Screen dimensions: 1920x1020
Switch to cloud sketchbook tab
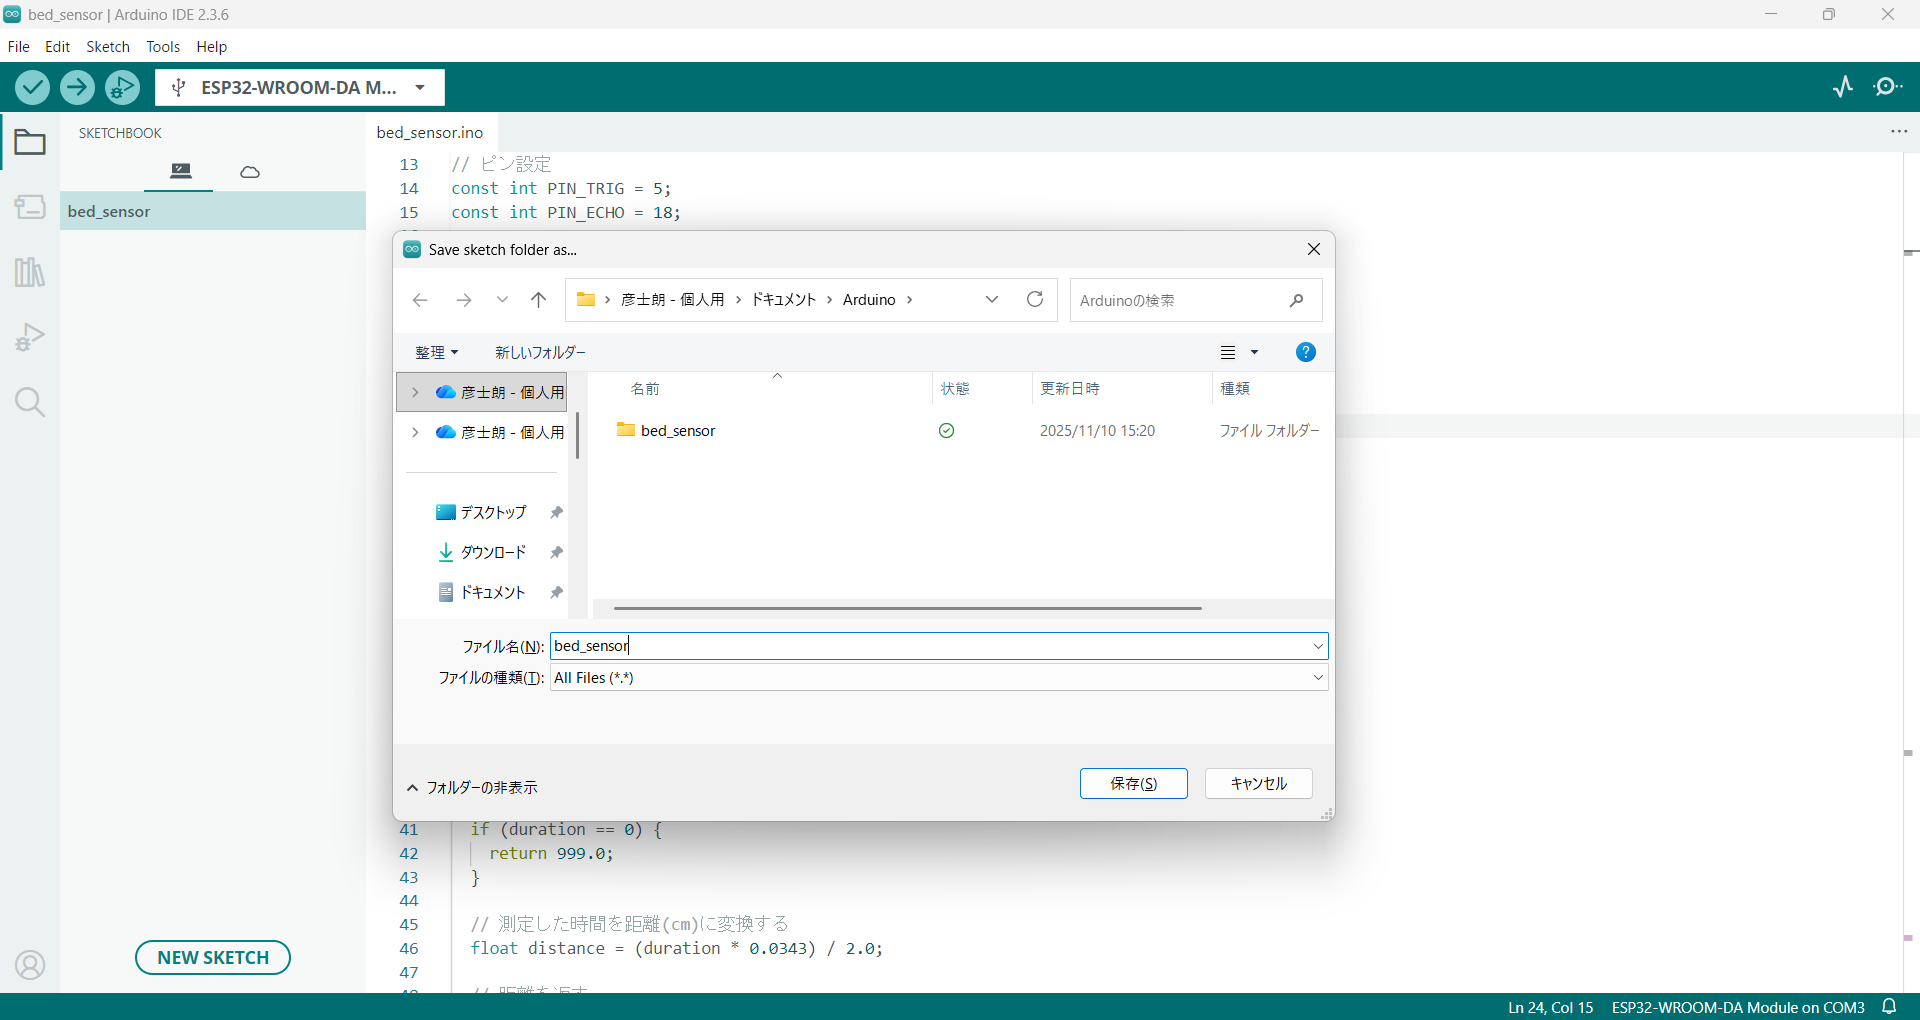coord(250,172)
